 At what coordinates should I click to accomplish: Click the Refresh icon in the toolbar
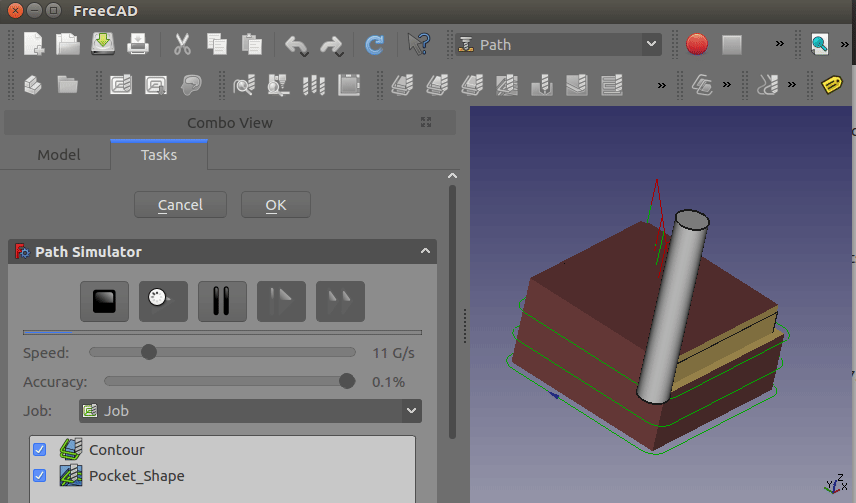(375, 44)
